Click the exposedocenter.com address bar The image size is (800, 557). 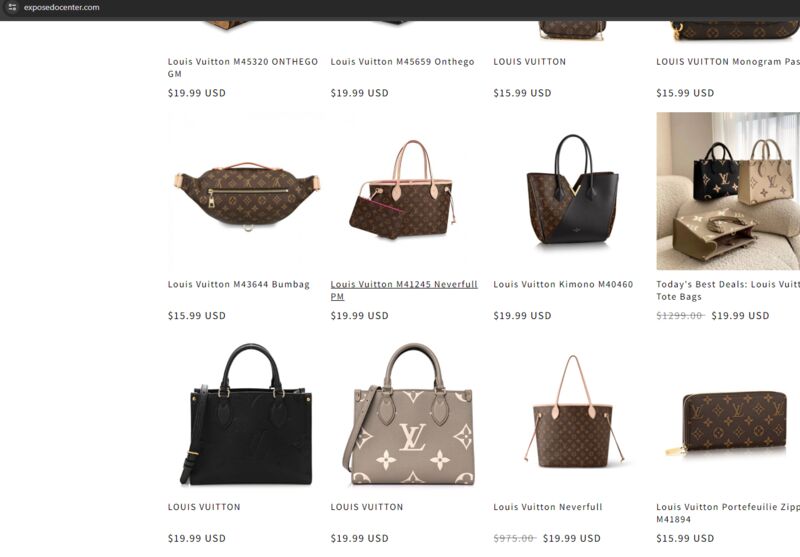62,7
